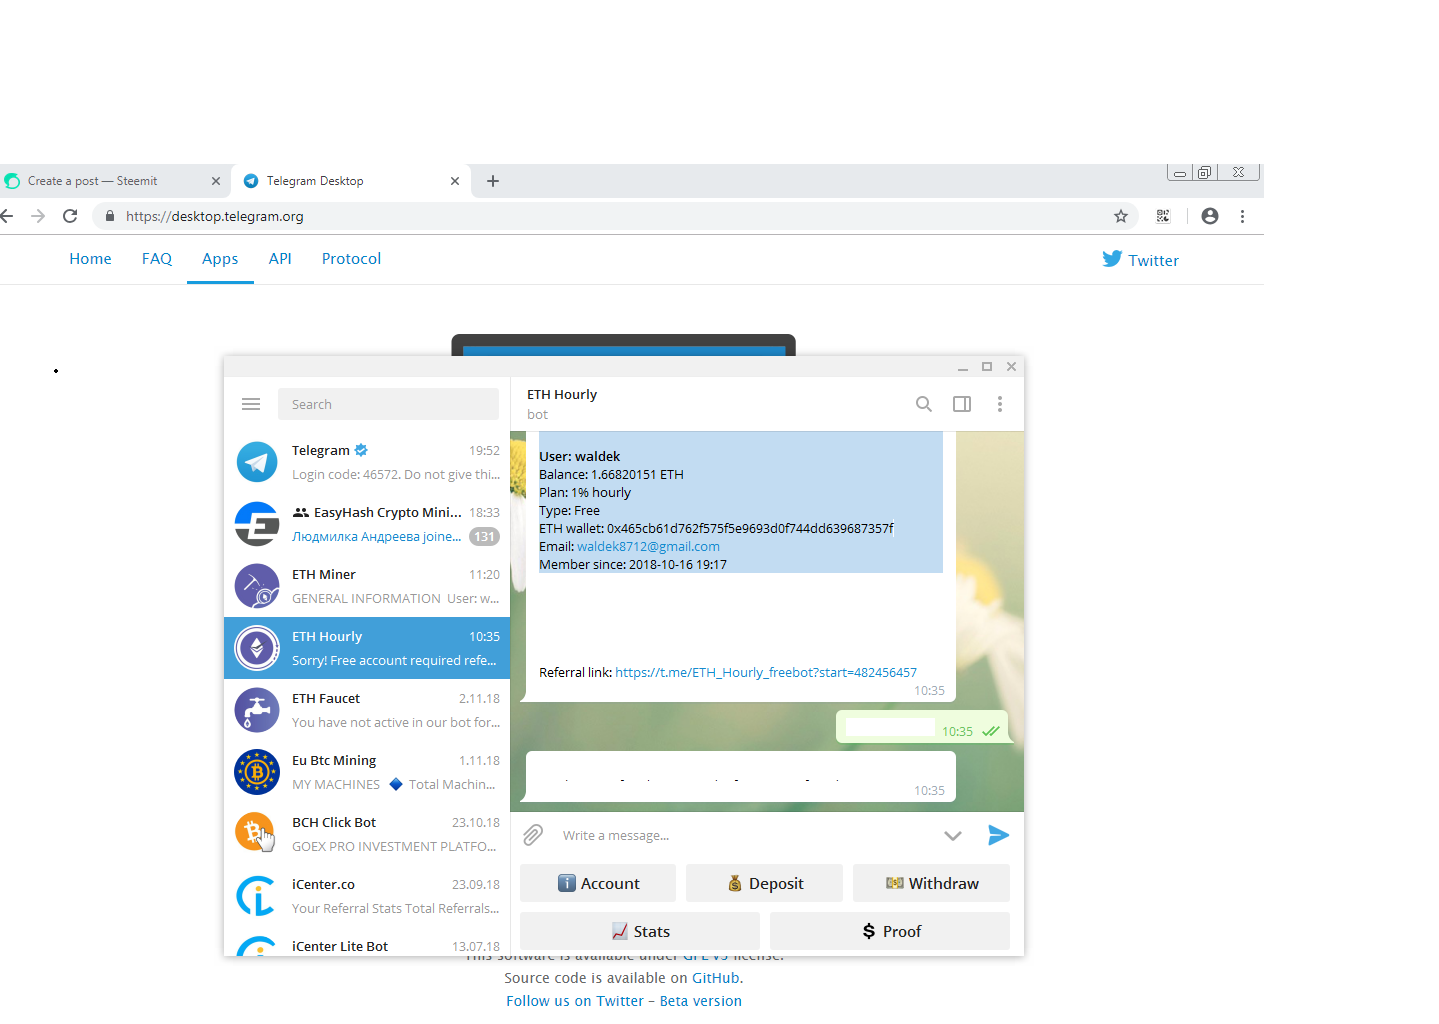Switch to the Telegram Desktop tab
Viewport: 1439px width, 1024px height.
351,181
